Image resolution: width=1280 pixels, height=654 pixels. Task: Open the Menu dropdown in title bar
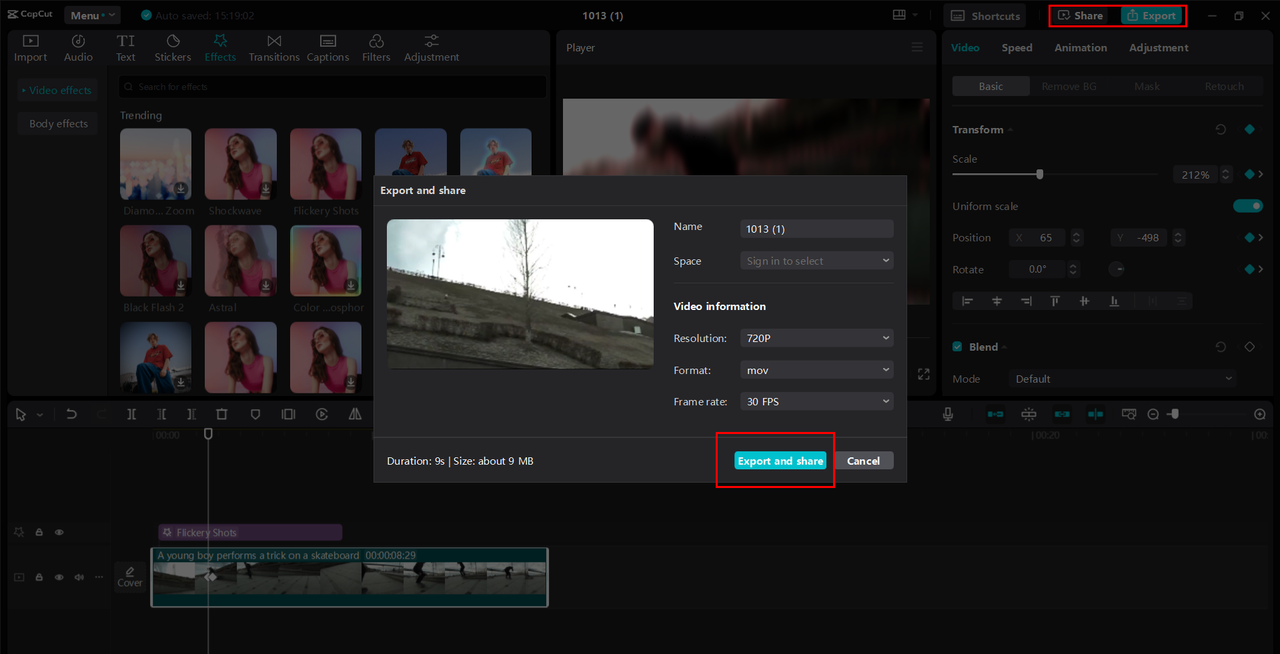click(x=92, y=15)
